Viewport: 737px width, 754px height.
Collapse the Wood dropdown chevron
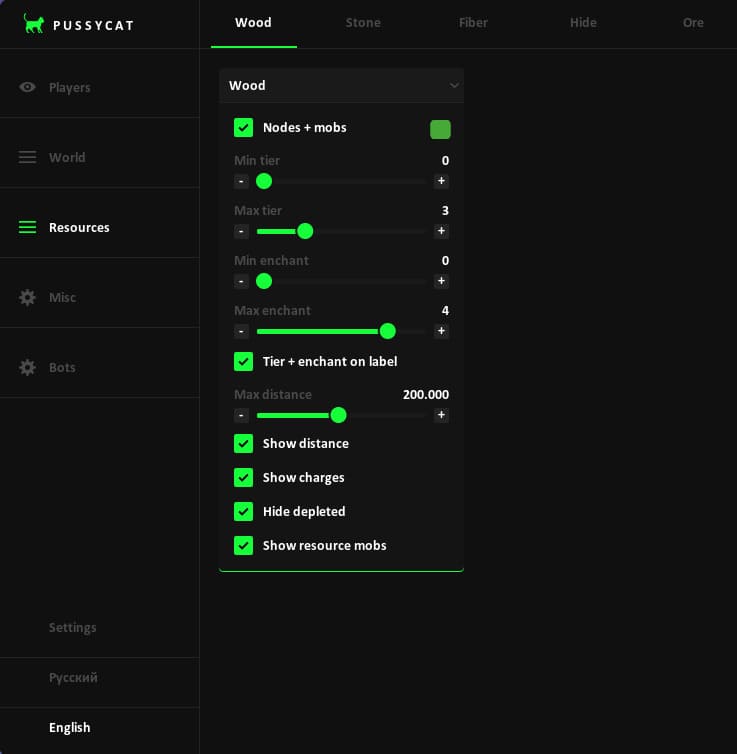pos(454,86)
